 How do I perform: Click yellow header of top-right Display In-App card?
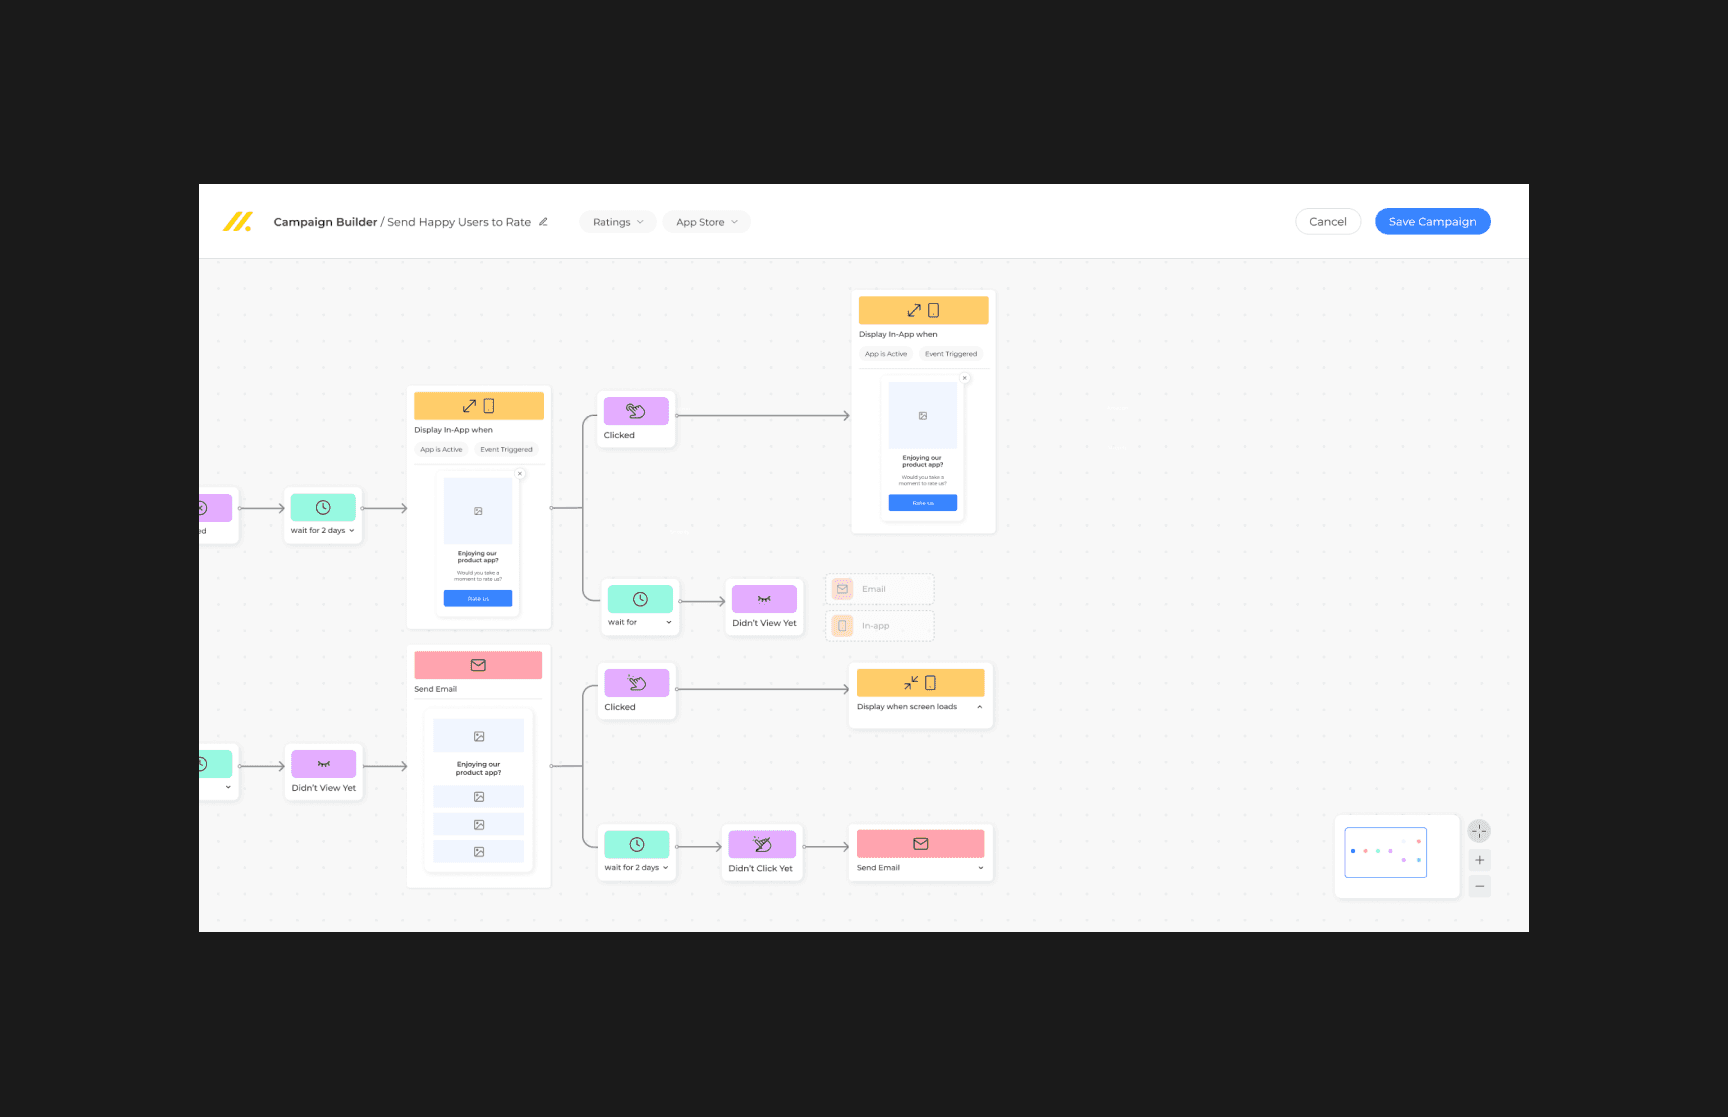point(923,310)
